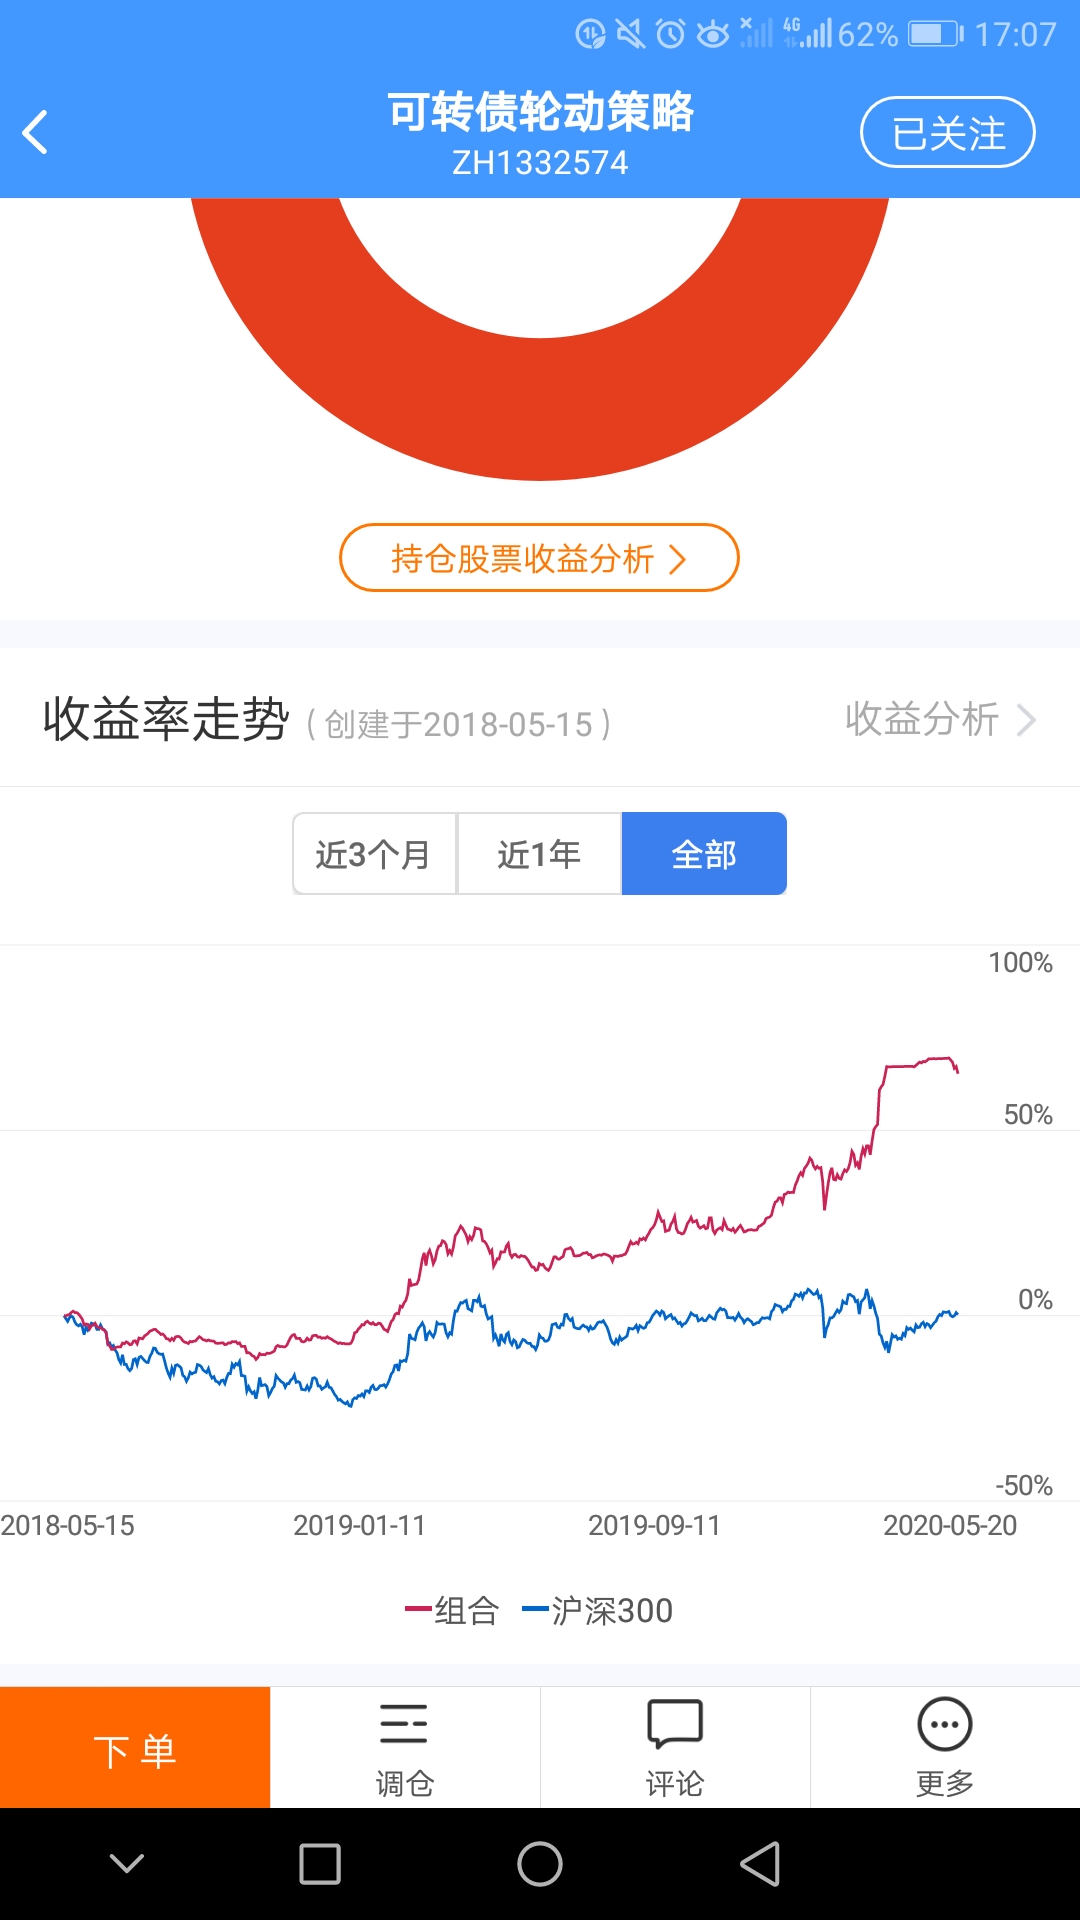
Task: Select the 近1年 tab
Action: pos(539,854)
